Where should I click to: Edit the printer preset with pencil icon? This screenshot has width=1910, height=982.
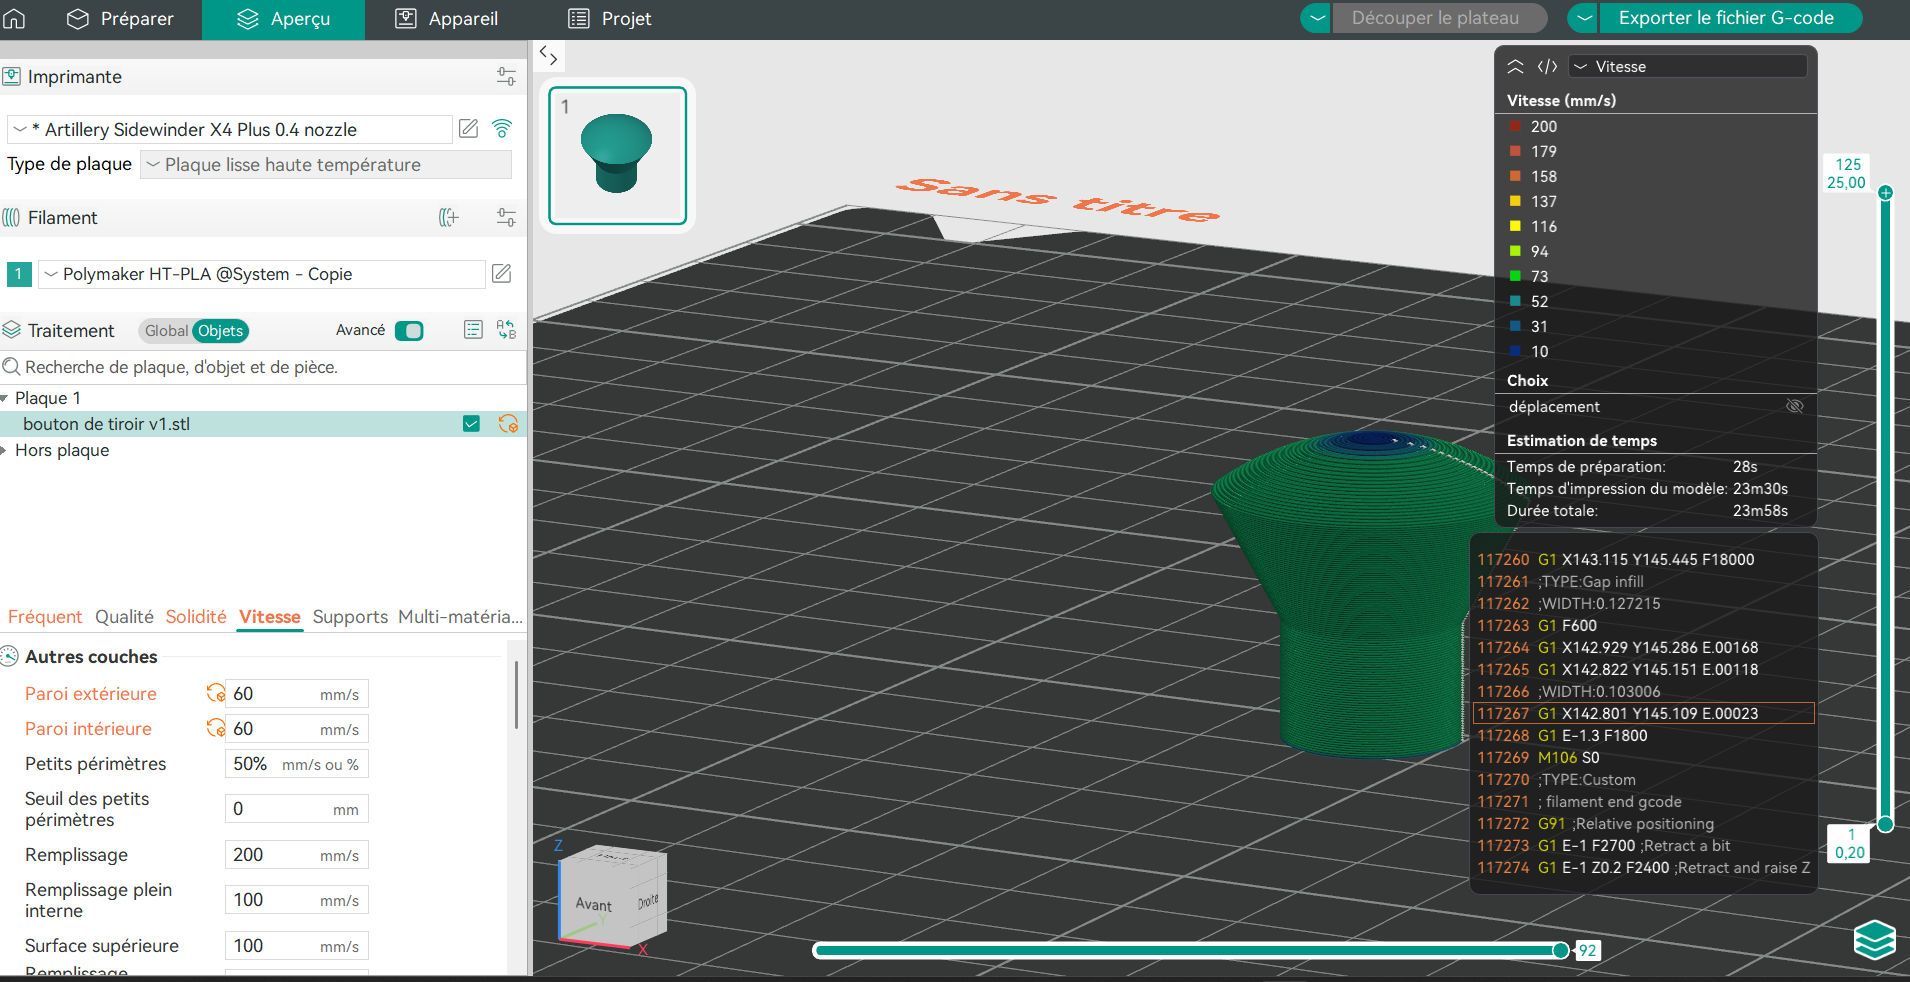[x=468, y=128]
